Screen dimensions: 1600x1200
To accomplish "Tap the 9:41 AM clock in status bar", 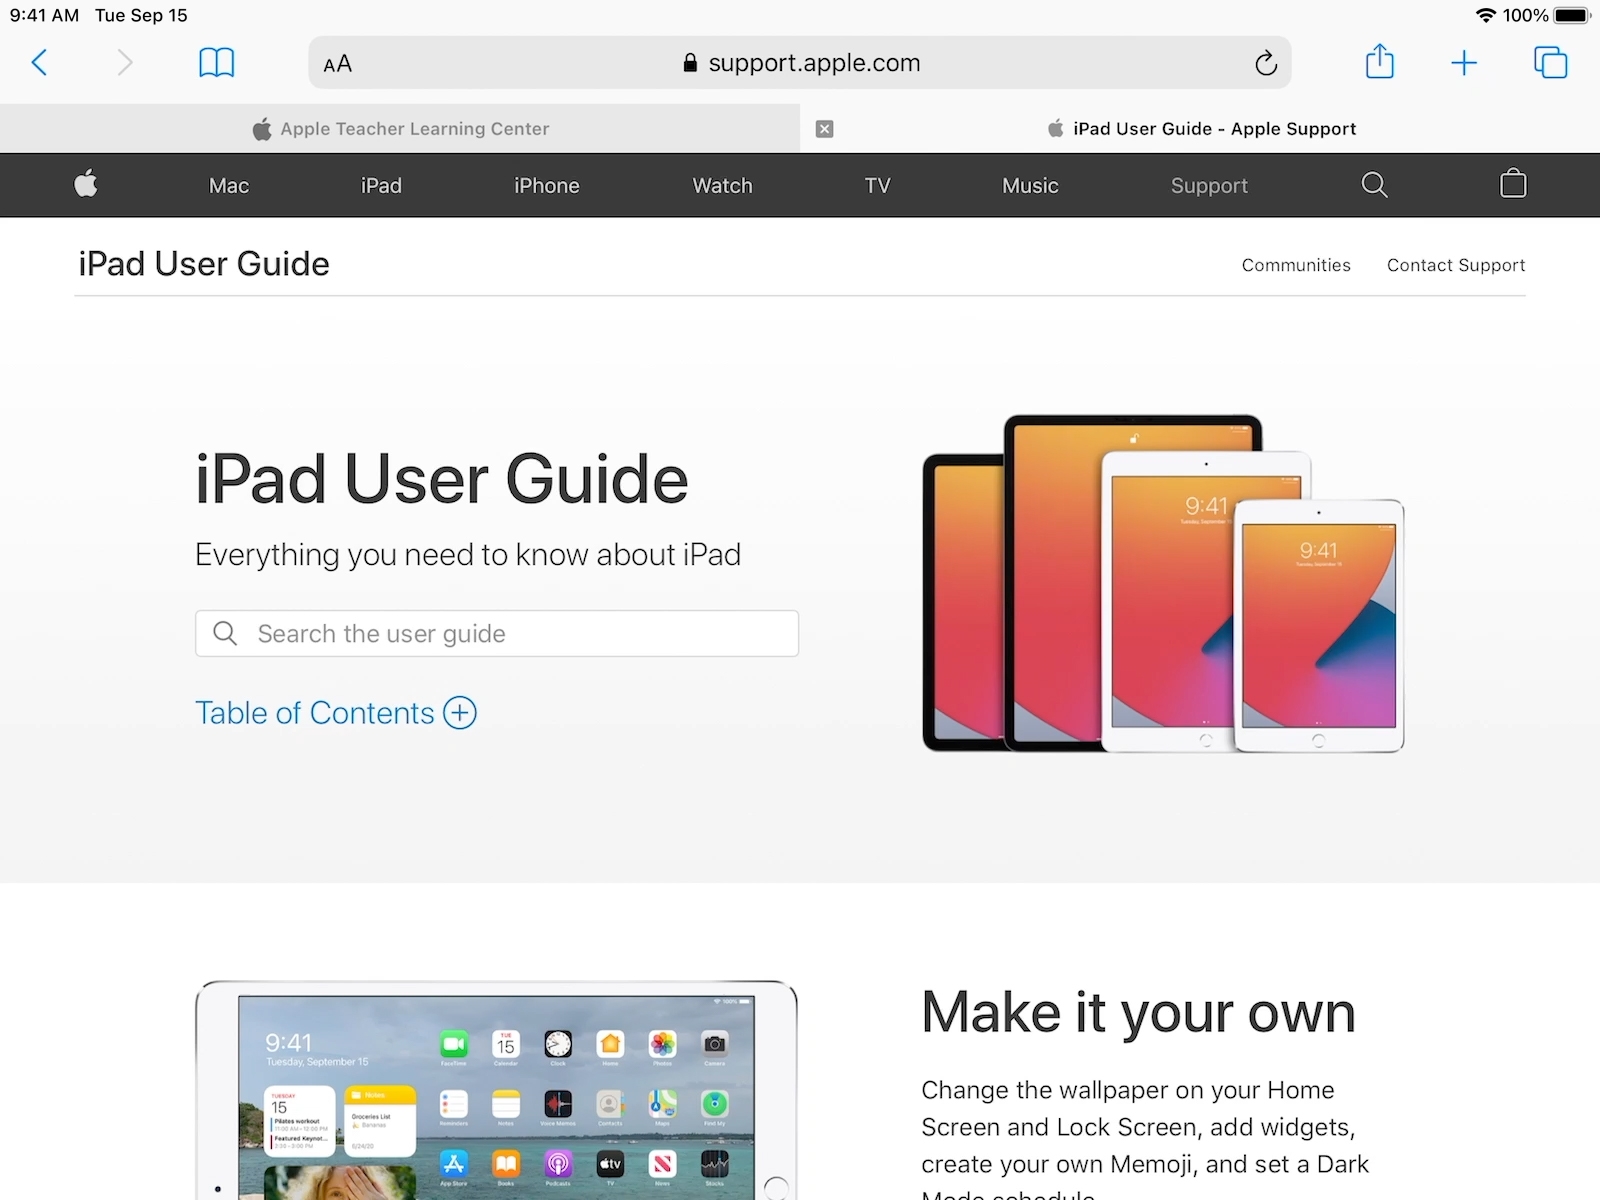I will 44,15.
